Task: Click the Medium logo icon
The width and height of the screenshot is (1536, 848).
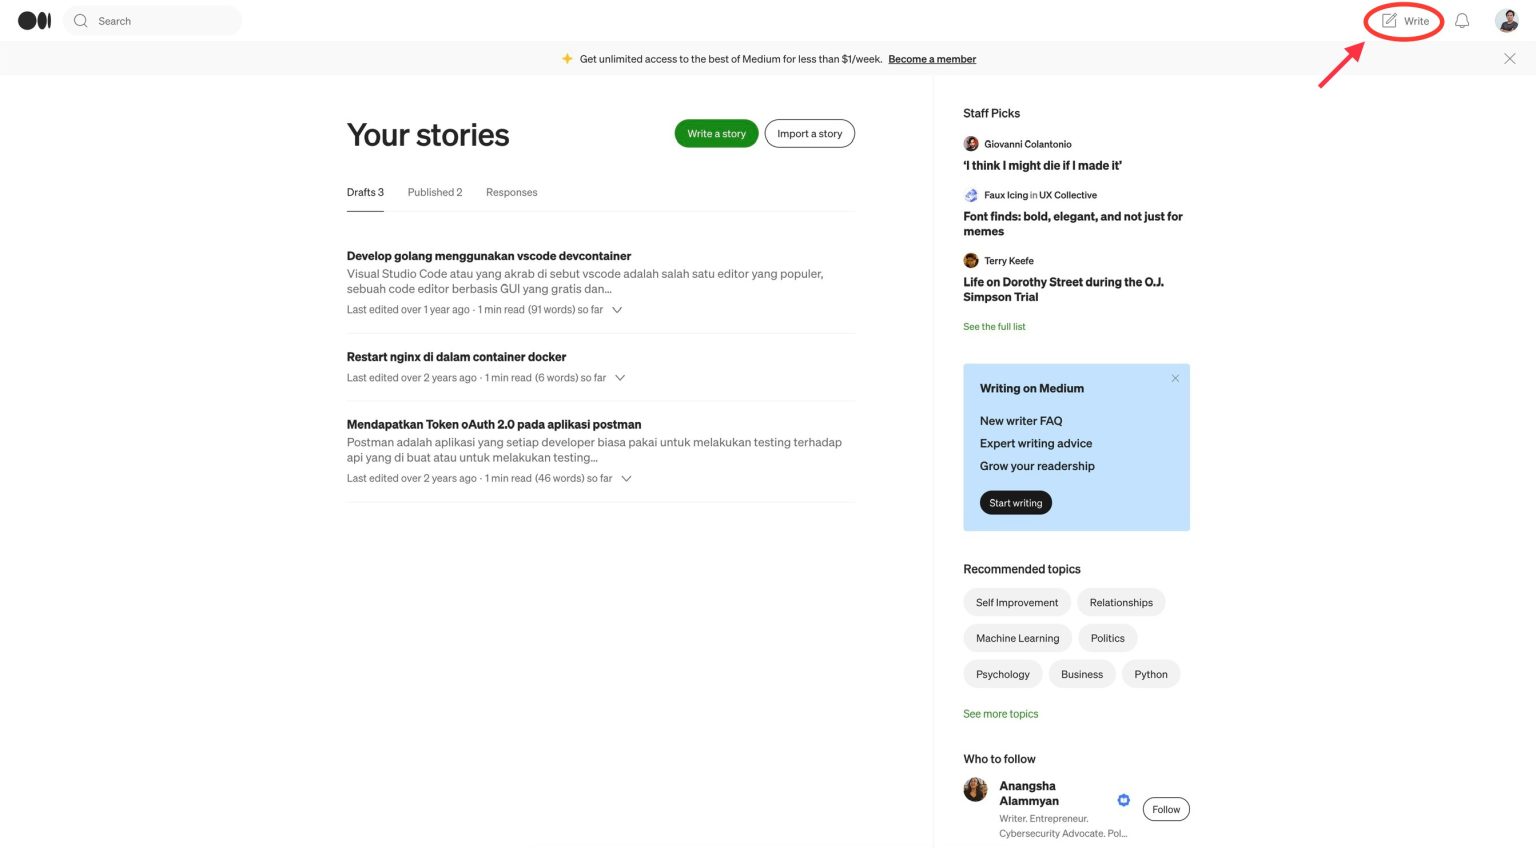Action: coord(34,21)
